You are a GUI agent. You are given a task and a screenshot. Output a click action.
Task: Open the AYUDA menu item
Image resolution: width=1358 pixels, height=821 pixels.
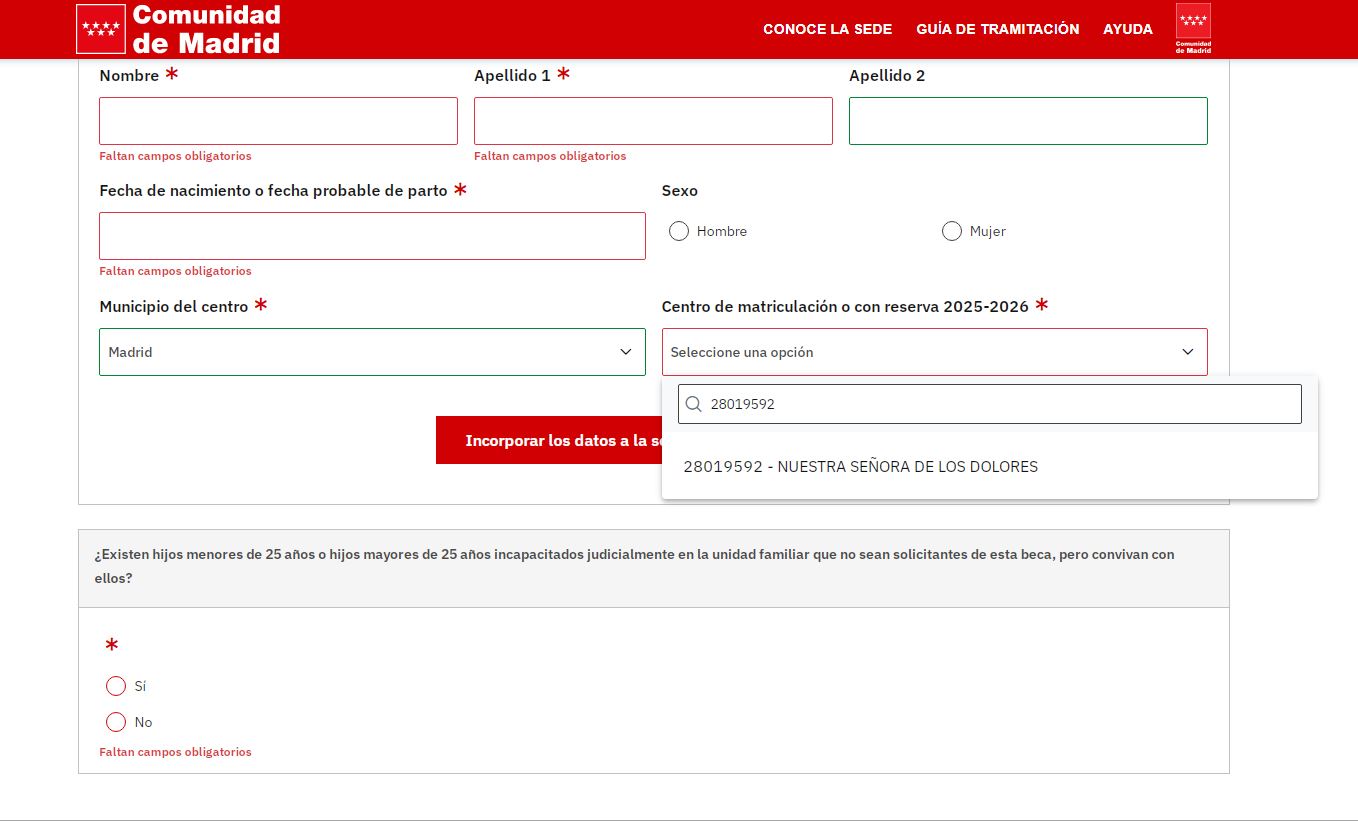click(x=1127, y=29)
